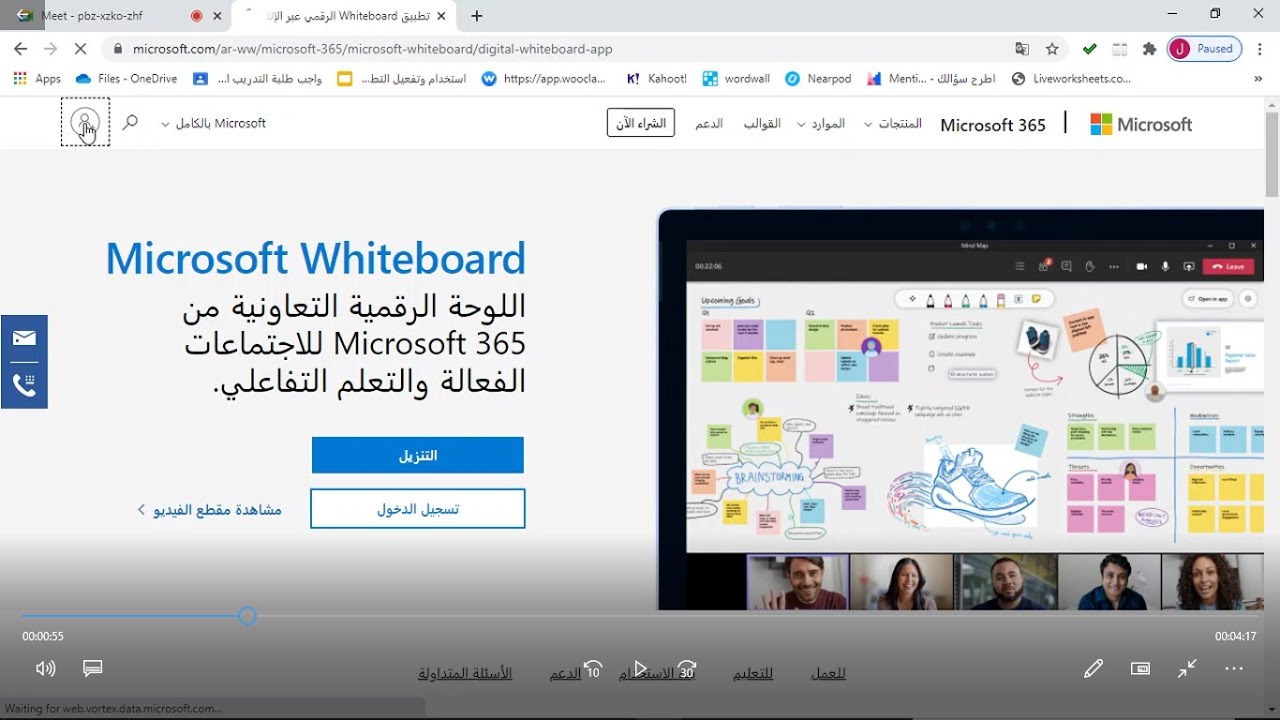This screenshot has width=1280, height=720.
Task: Close the Meet - pbz-xzko-zhf tab
Action: click(217, 16)
